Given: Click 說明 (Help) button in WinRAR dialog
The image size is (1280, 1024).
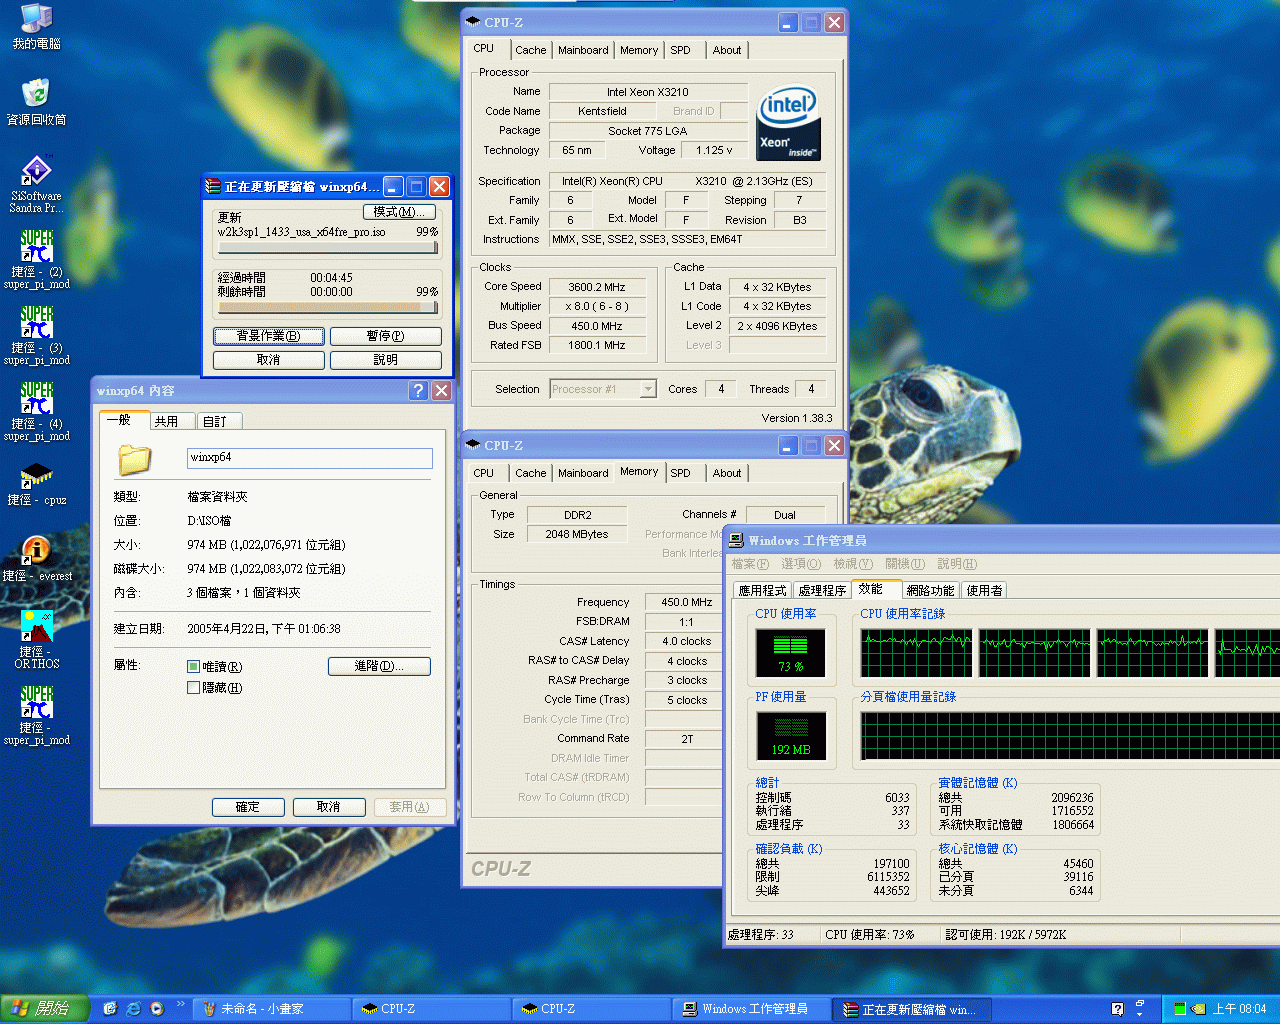Looking at the screenshot, I should (x=385, y=360).
